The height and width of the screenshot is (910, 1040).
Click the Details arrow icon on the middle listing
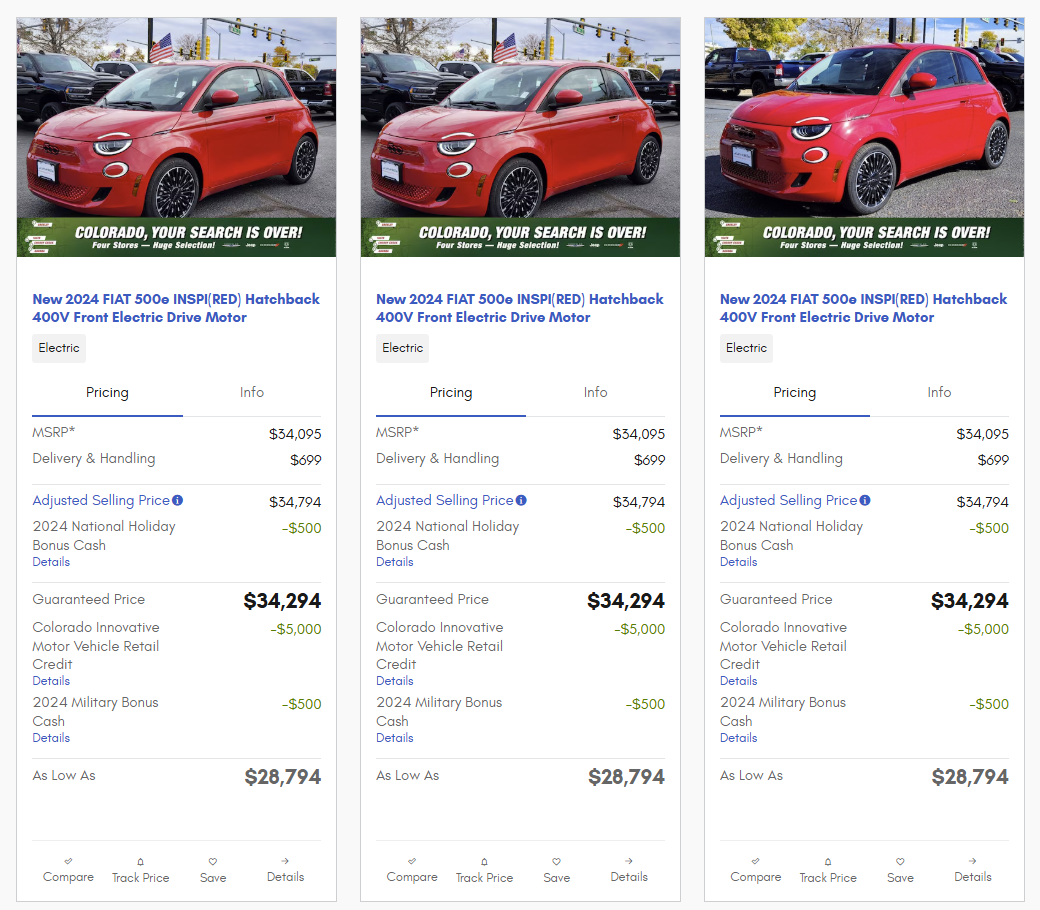(629, 861)
